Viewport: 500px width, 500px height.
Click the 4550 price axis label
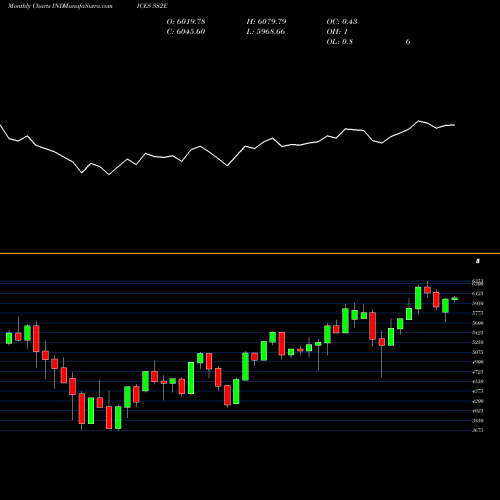coord(478,381)
